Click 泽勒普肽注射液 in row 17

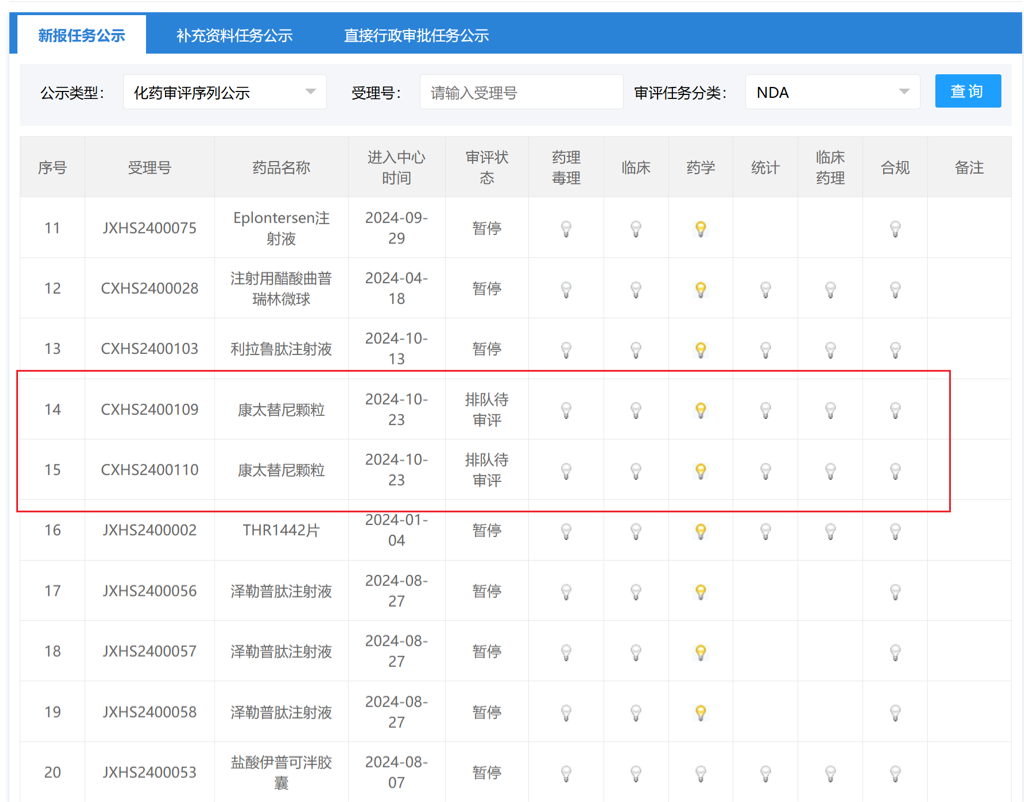click(x=281, y=591)
